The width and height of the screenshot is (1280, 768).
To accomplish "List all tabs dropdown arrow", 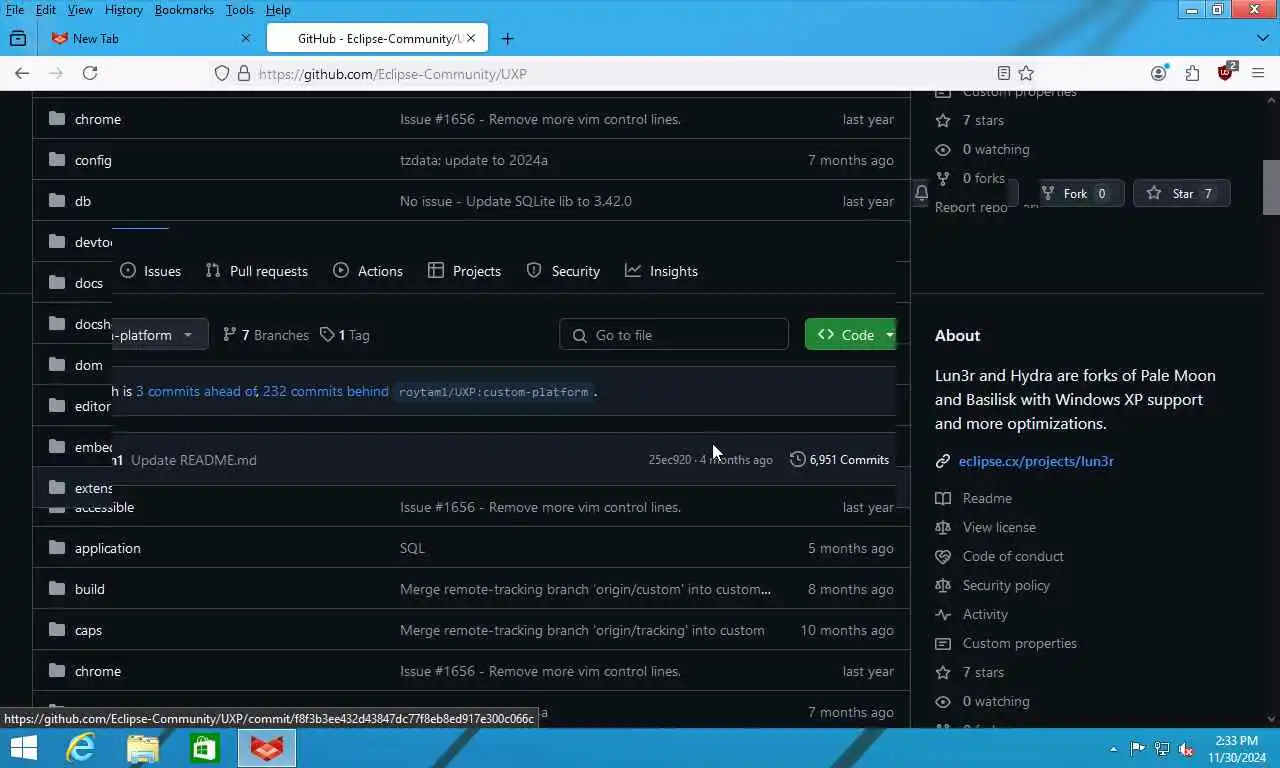I will 1262,38.
